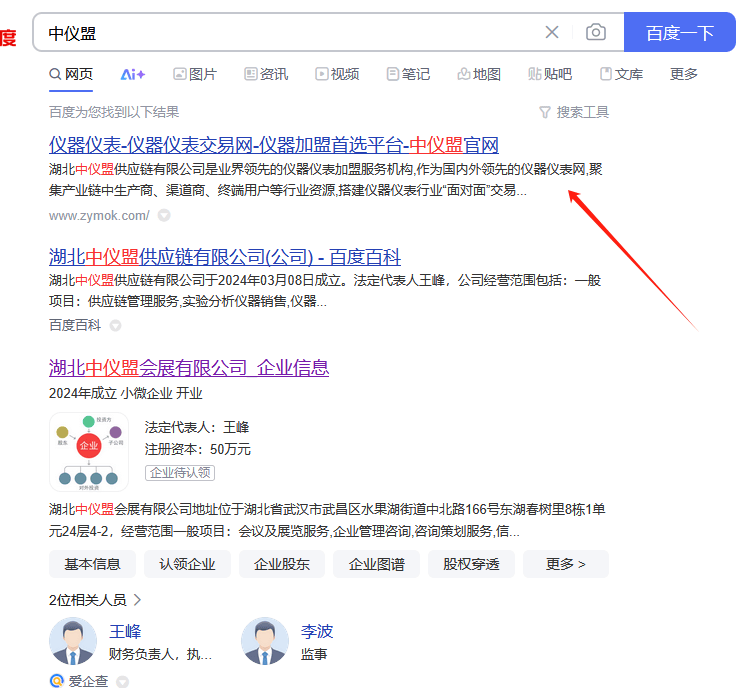Click the 股权穿透 button

(x=471, y=564)
